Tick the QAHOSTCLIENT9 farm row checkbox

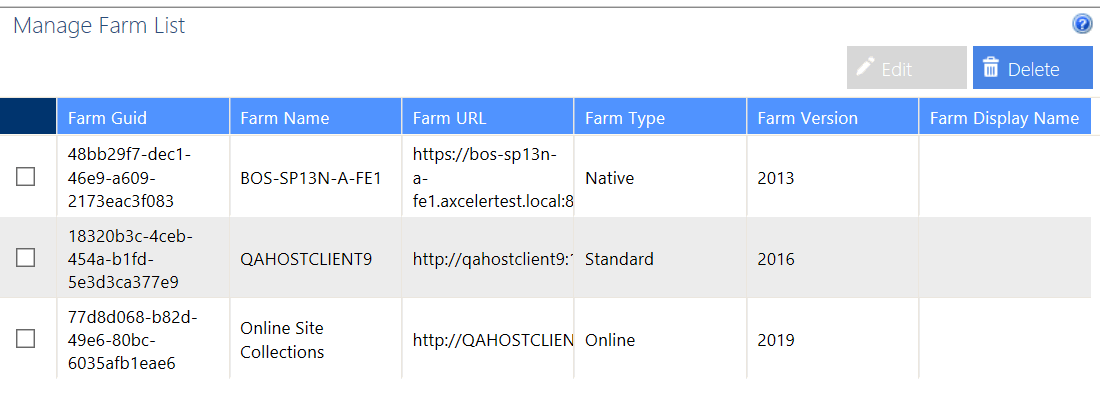25,258
